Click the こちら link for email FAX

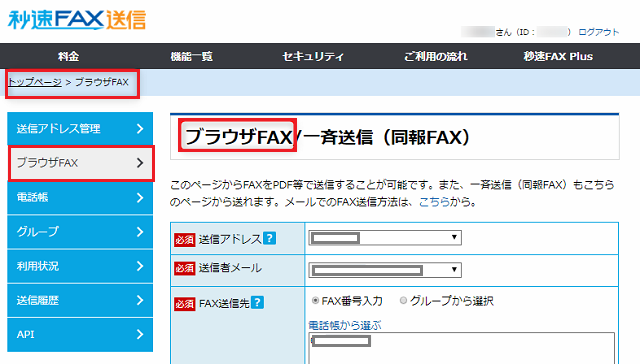pyautogui.click(x=434, y=202)
